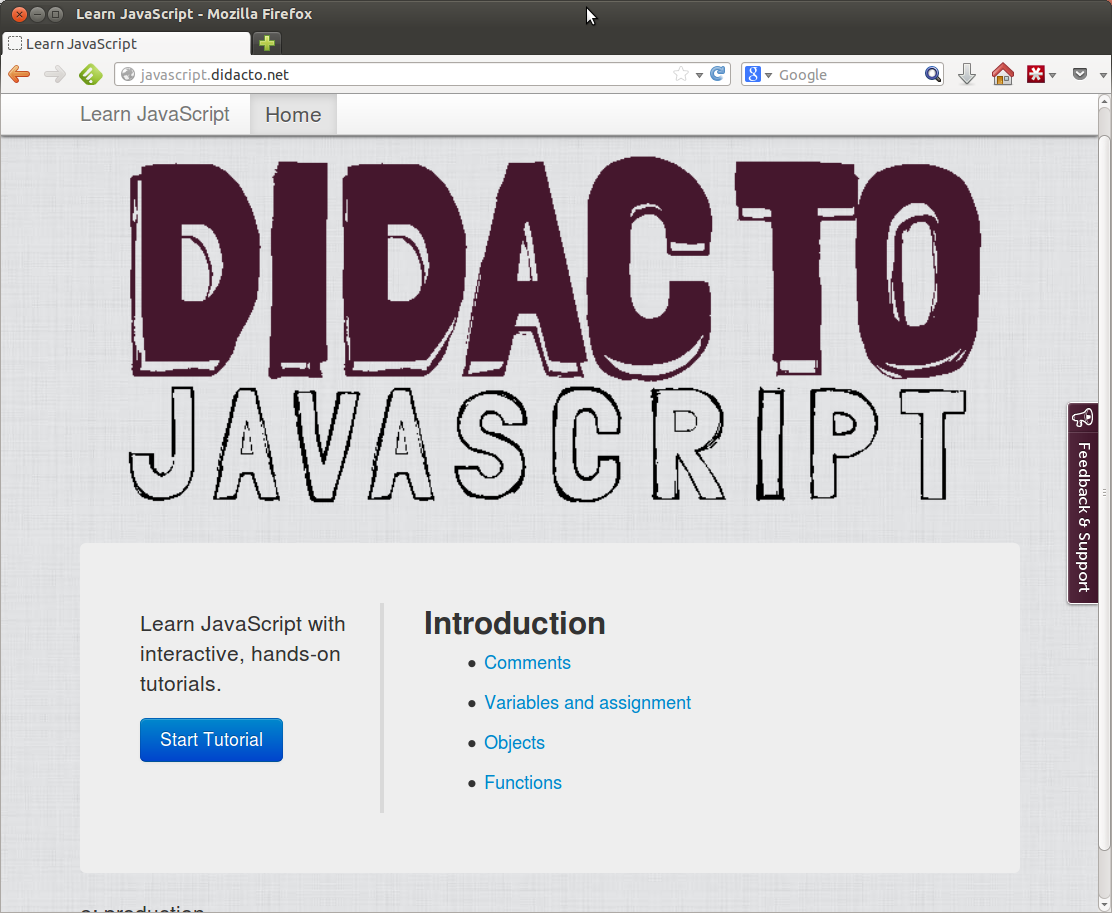
Task: Open the downloads arrow icon
Action: pyautogui.click(x=967, y=74)
